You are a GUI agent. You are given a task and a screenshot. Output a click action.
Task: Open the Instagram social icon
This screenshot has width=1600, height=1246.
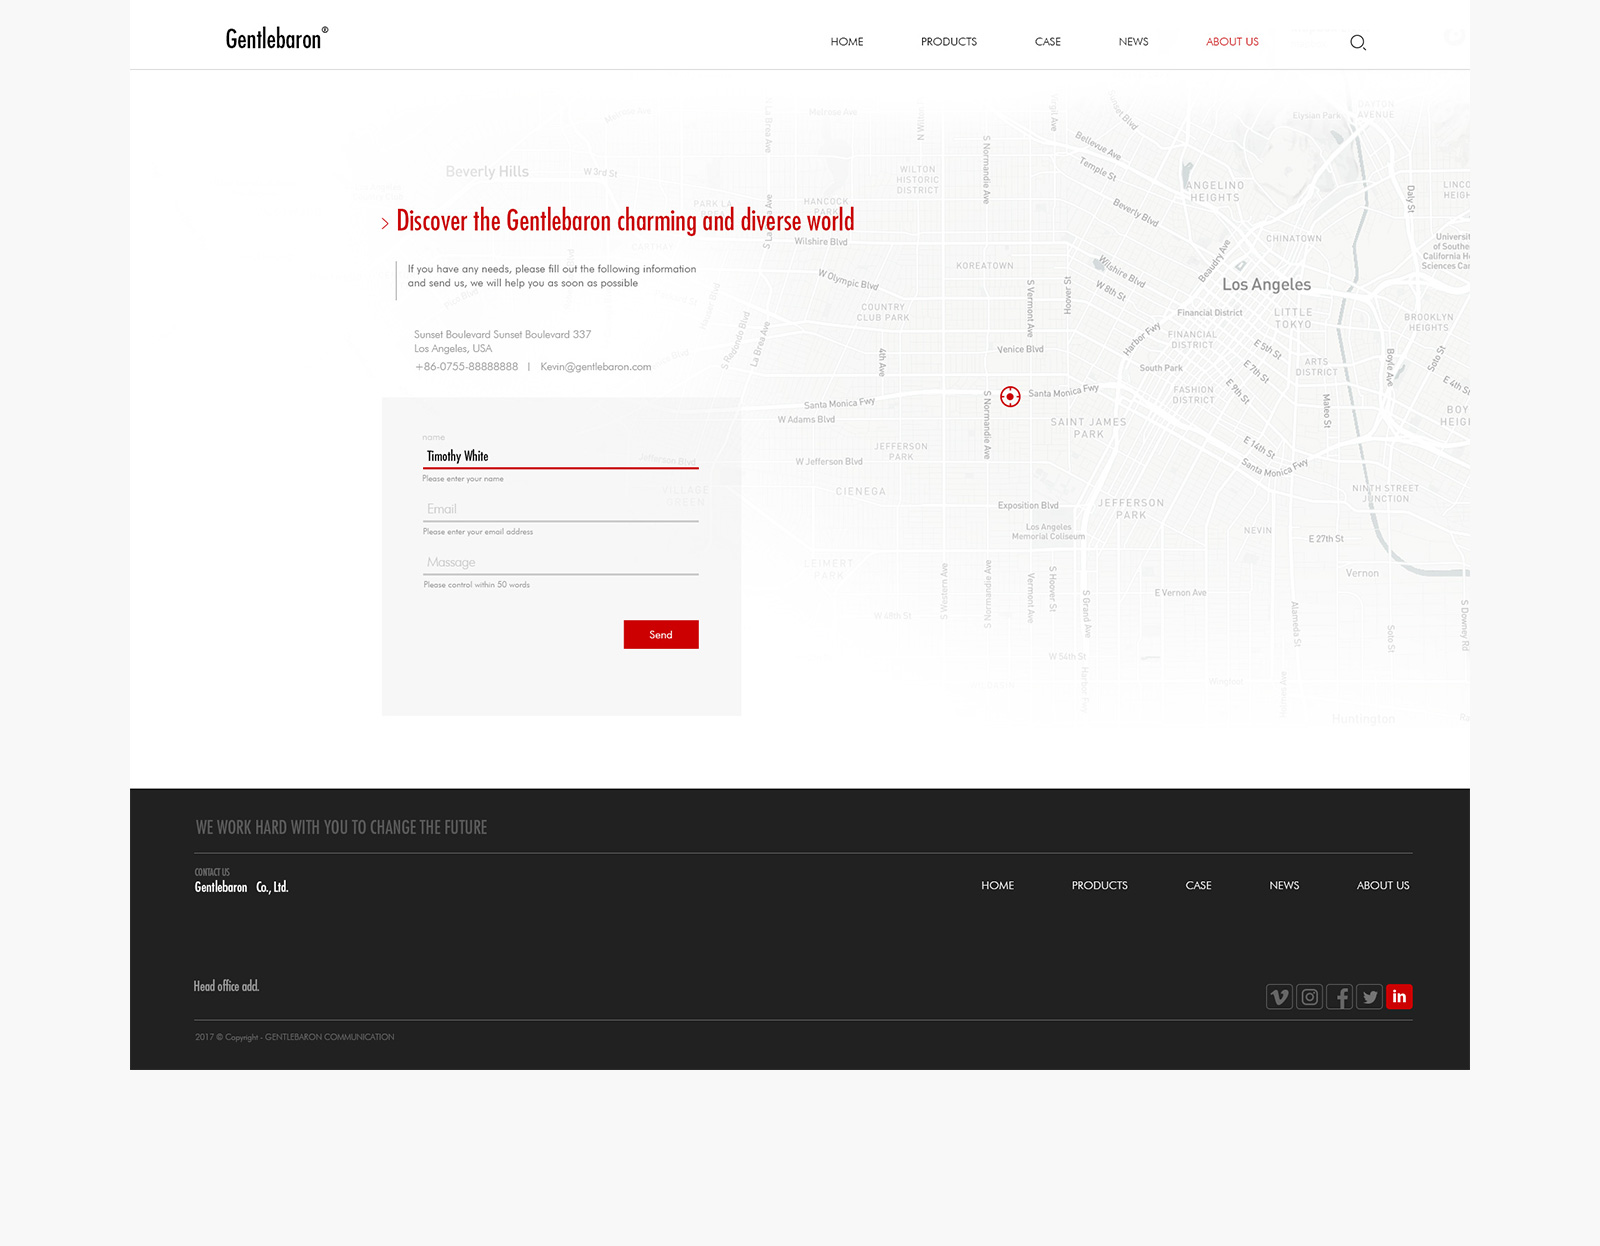tap(1309, 997)
